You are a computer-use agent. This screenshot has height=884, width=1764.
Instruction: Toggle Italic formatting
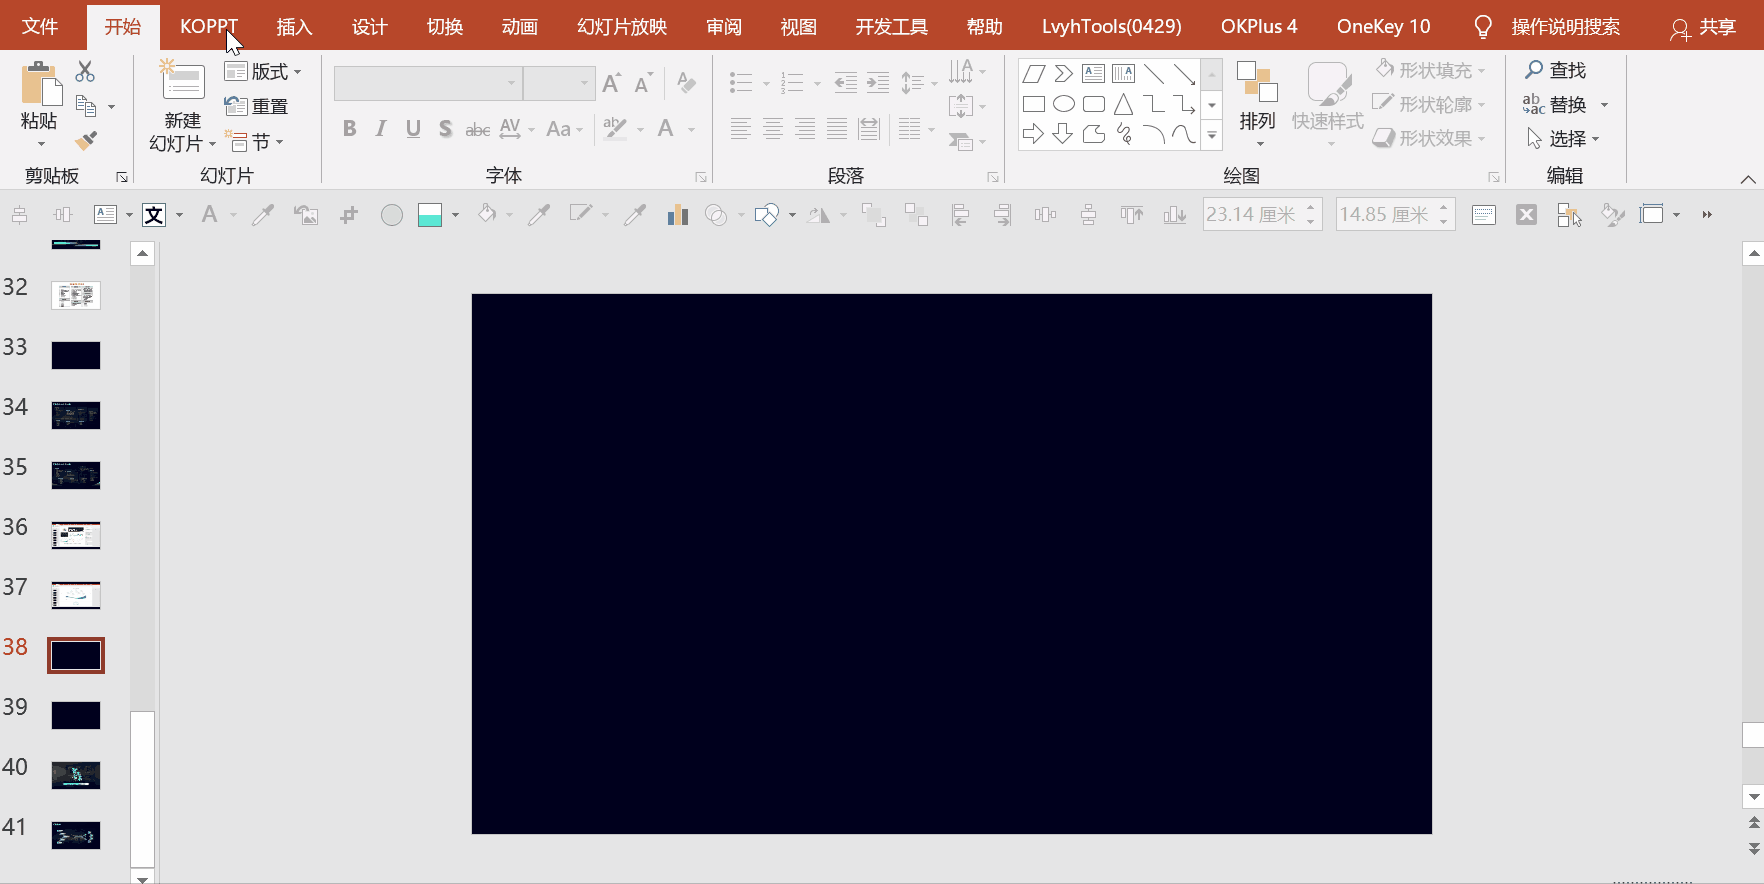pyautogui.click(x=381, y=128)
